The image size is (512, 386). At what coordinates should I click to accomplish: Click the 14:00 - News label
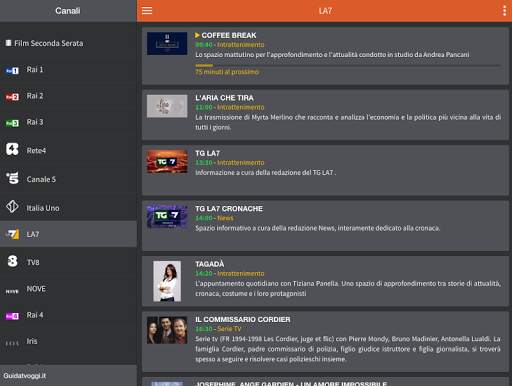(x=214, y=218)
